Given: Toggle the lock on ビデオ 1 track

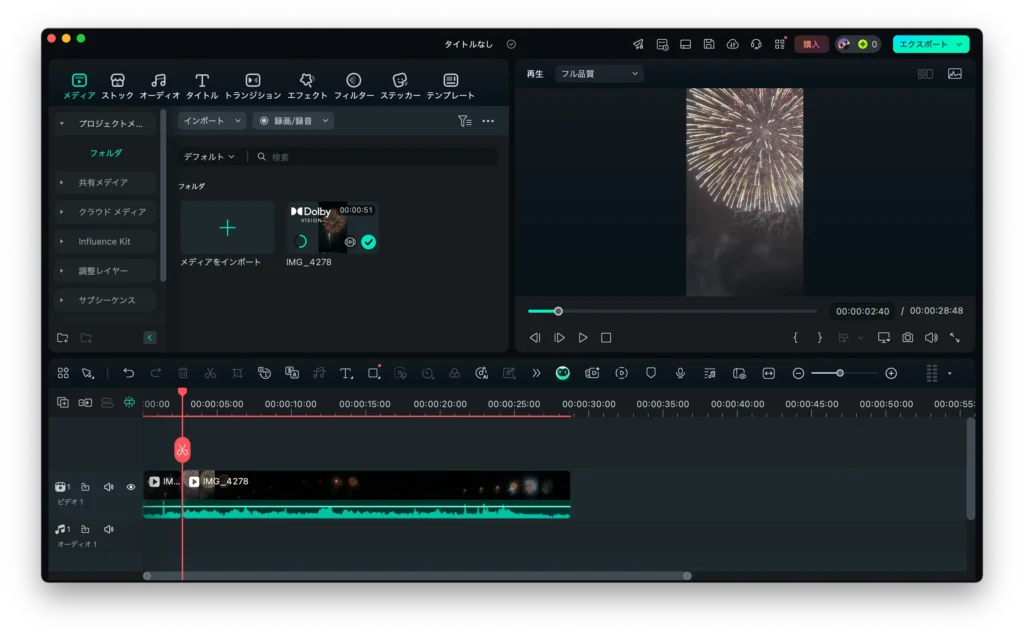Looking at the screenshot, I should pos(85,487).
